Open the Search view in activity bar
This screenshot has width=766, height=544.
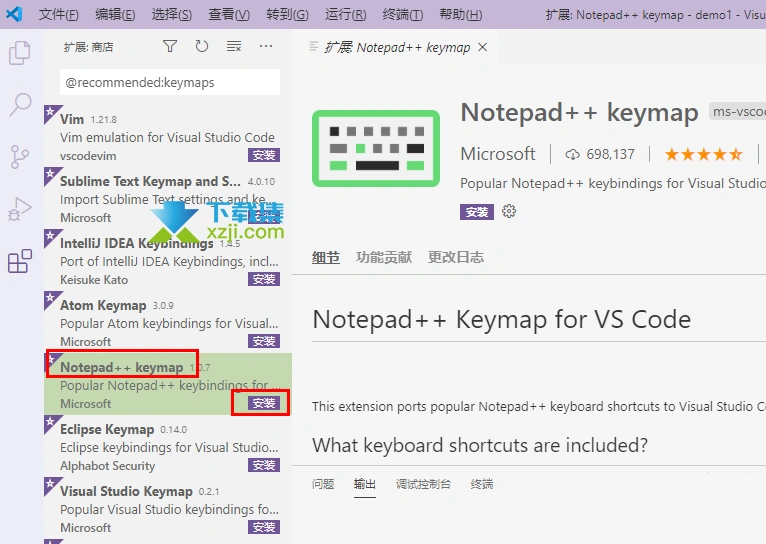(x=20, y=105)
